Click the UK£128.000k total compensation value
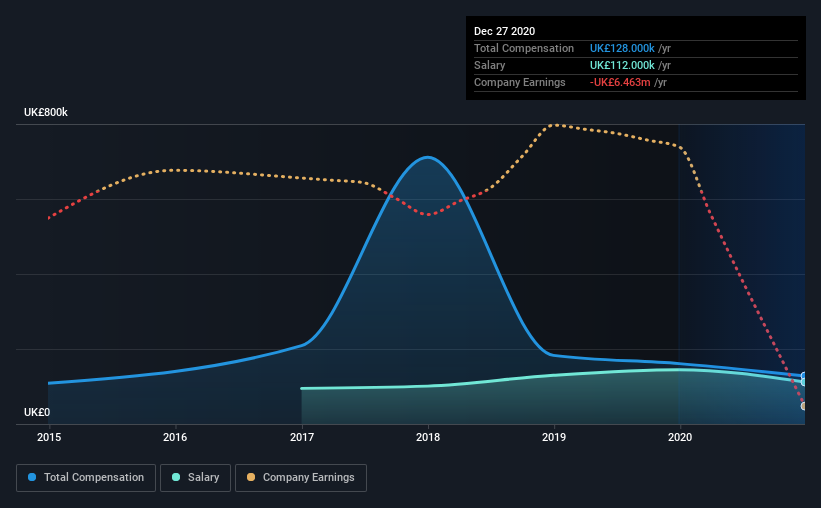The image size is (821, 508). 622,48
